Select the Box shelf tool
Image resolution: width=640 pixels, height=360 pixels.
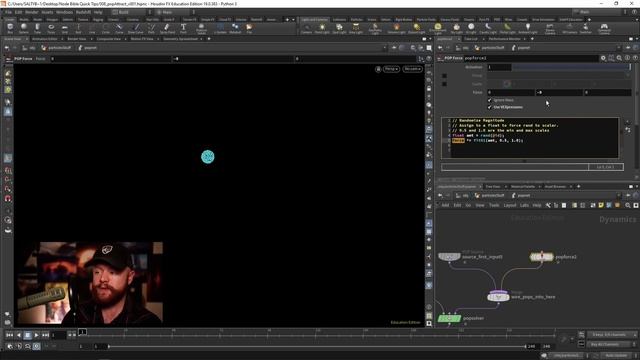10,28
